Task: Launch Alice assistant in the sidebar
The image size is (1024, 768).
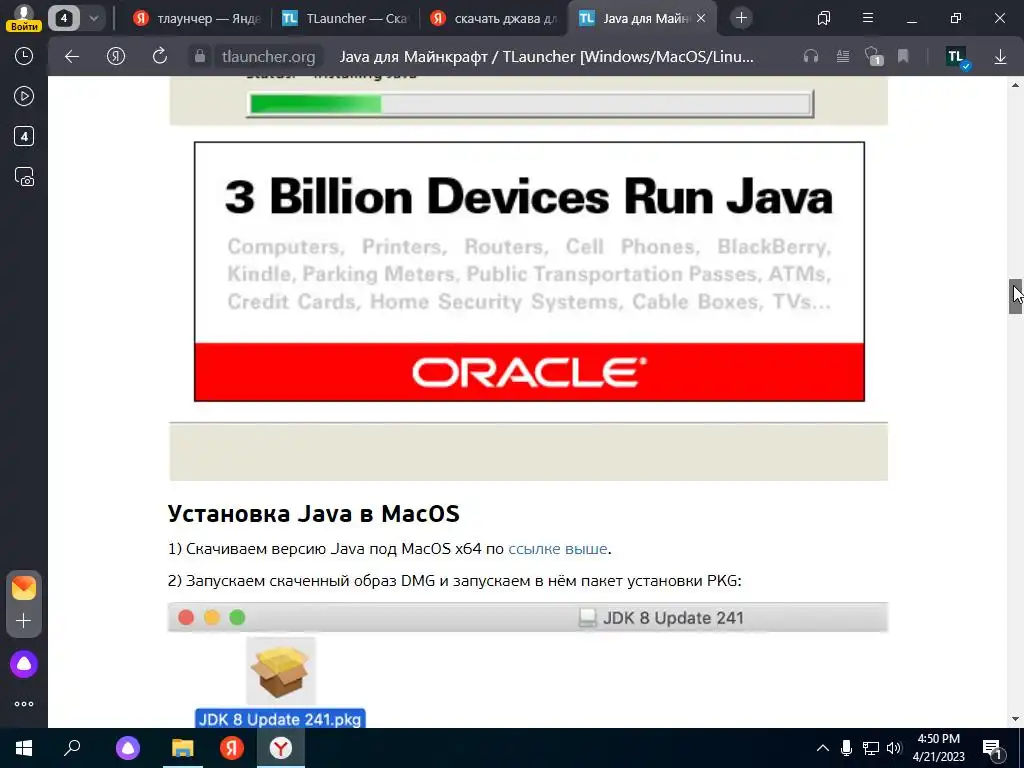Action: coord(24,664)
